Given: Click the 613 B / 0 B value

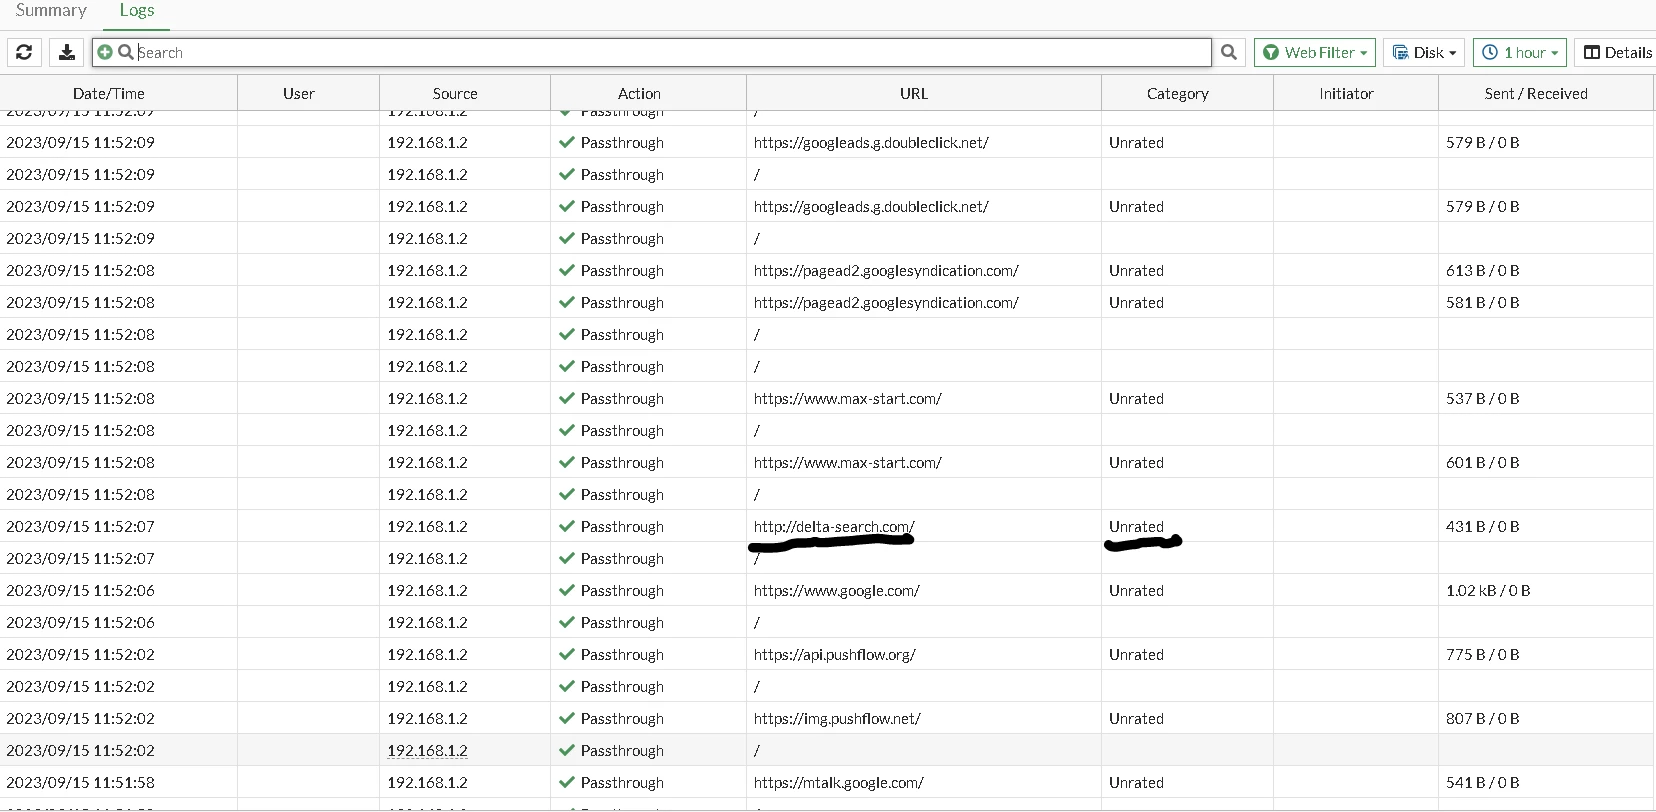Looking at the screenshot, I should 1483,270.
